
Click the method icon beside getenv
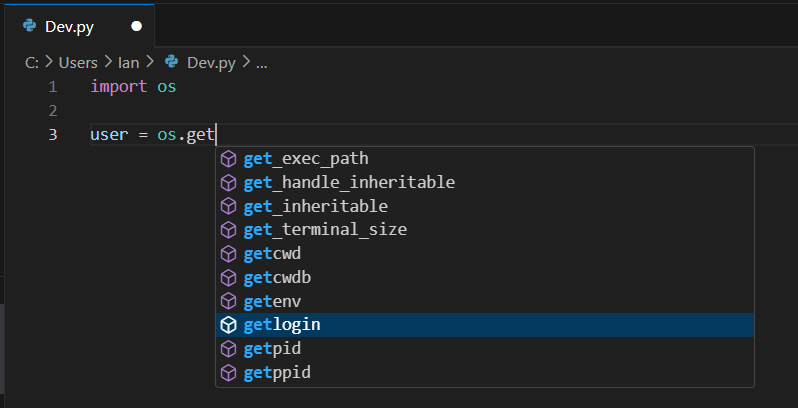tap(228, 301)
